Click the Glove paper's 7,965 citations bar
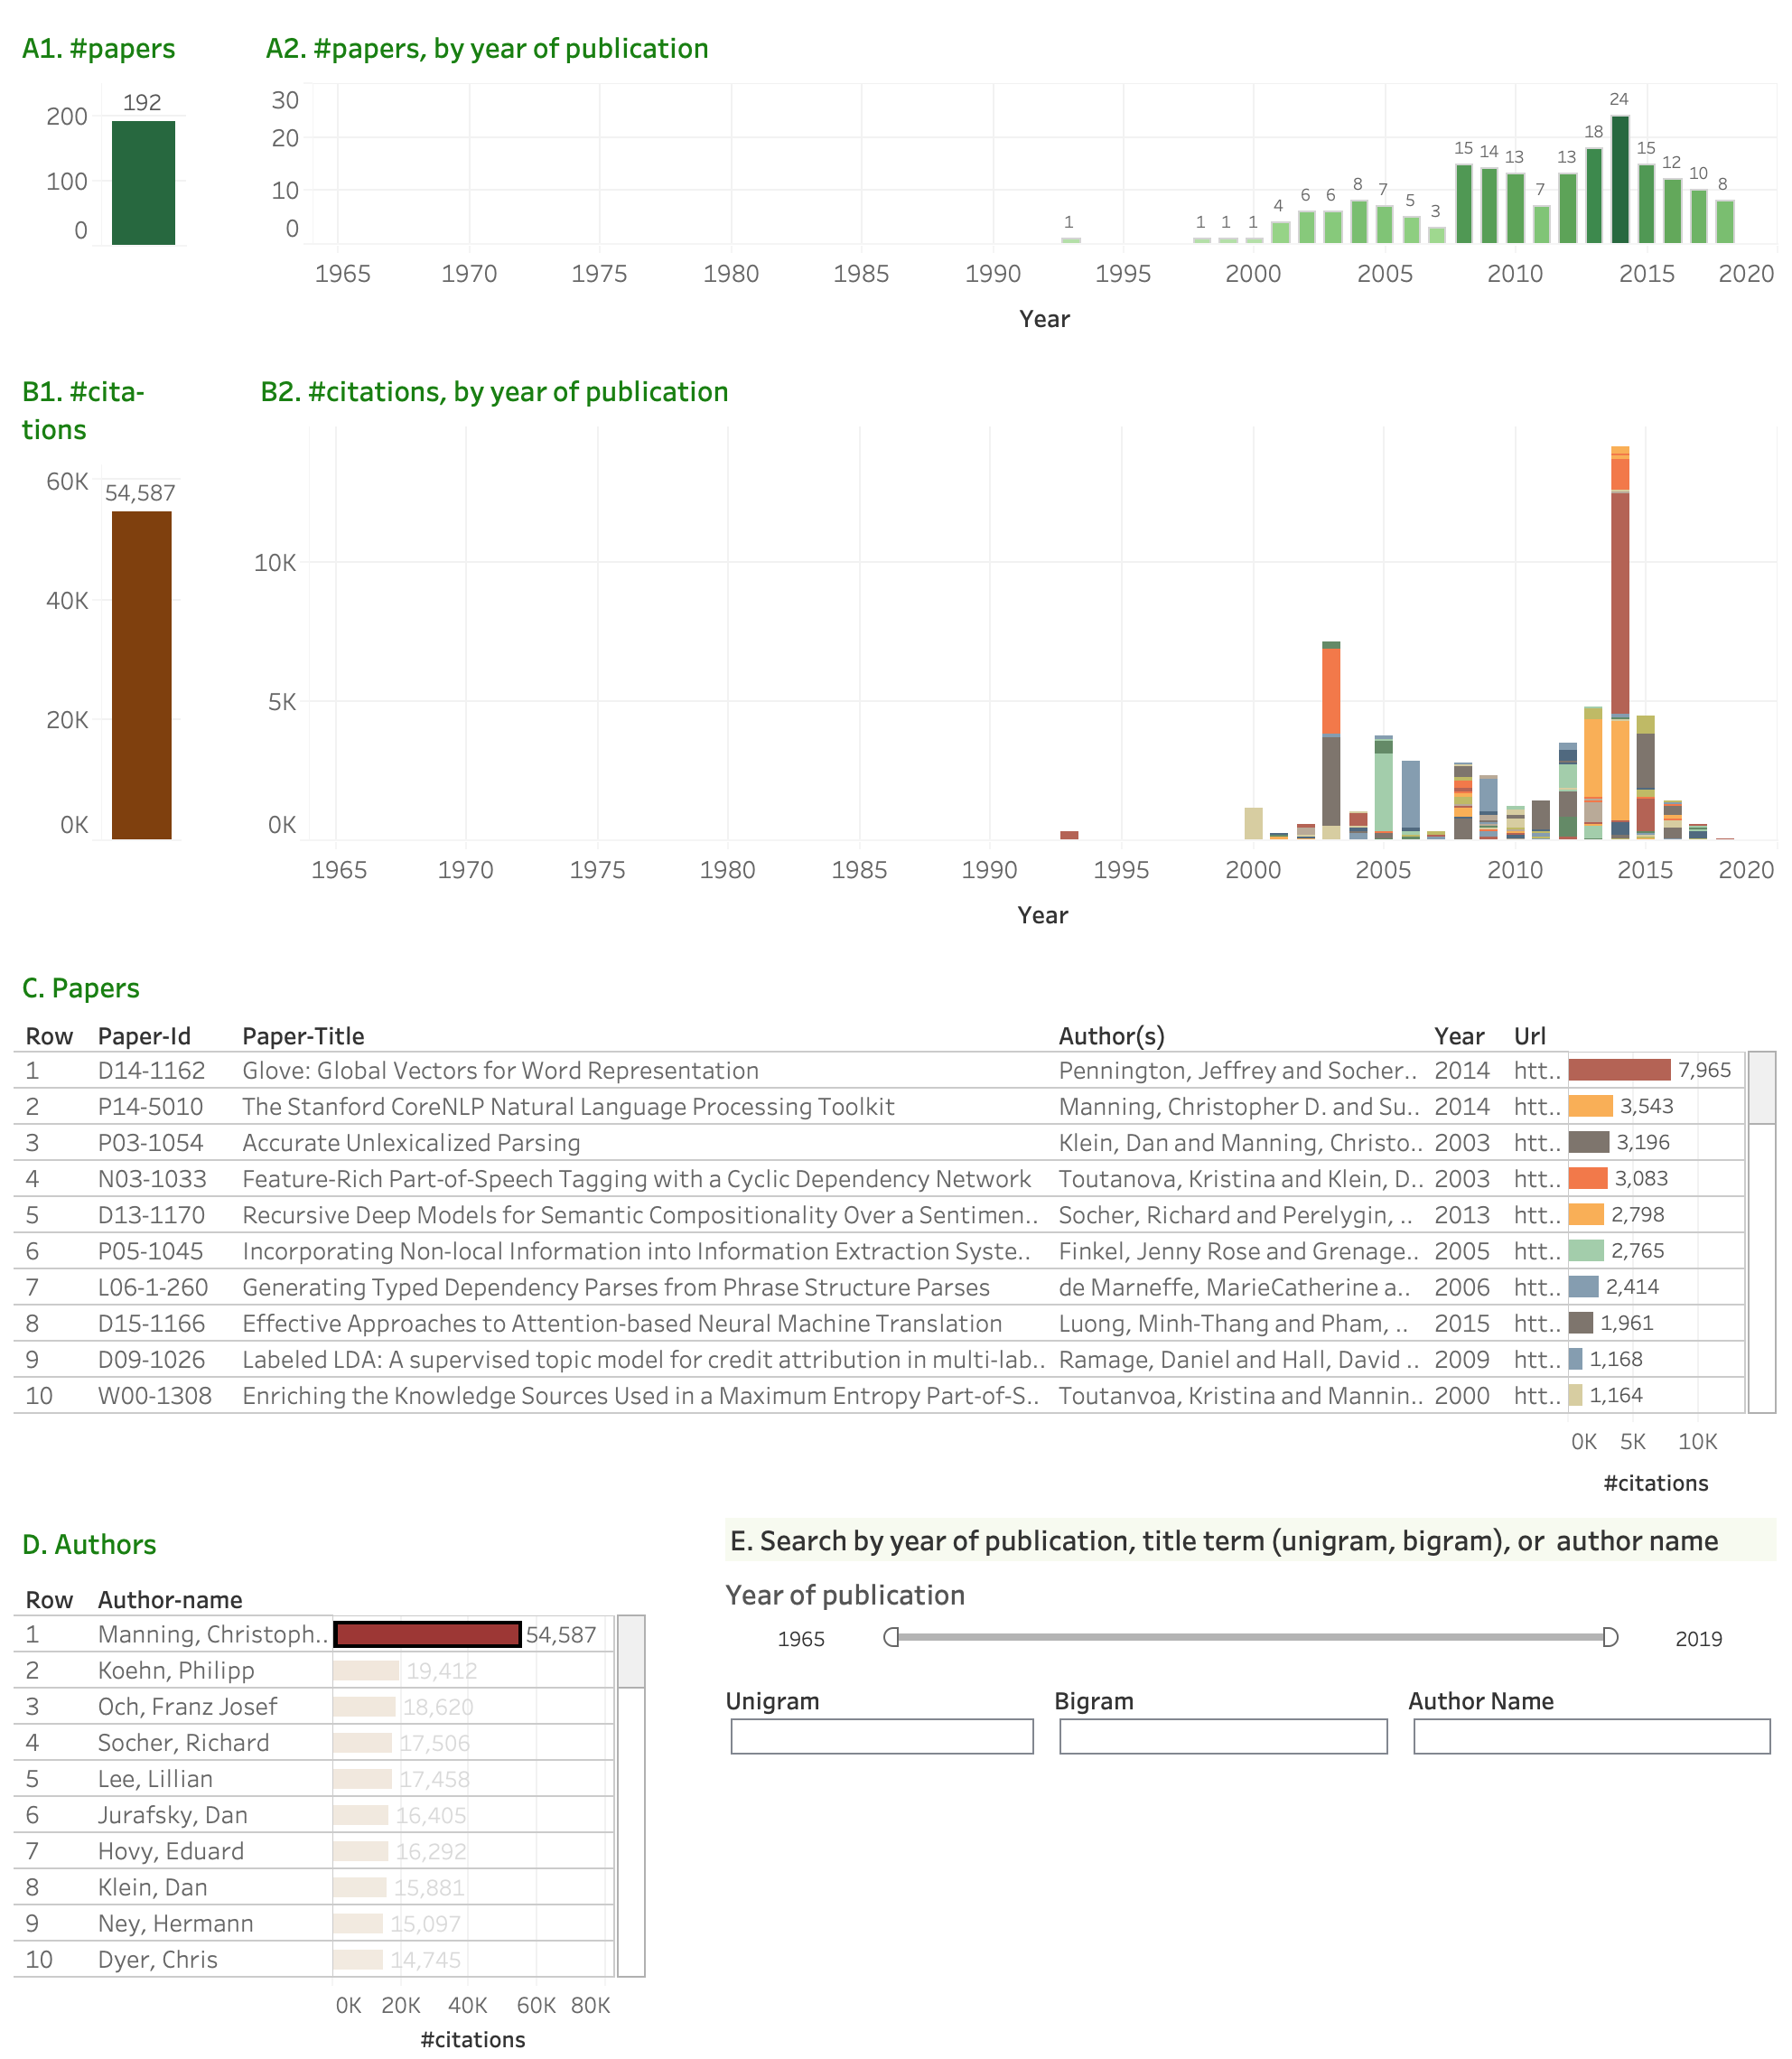1792x2059 pixels. 1619,1070
